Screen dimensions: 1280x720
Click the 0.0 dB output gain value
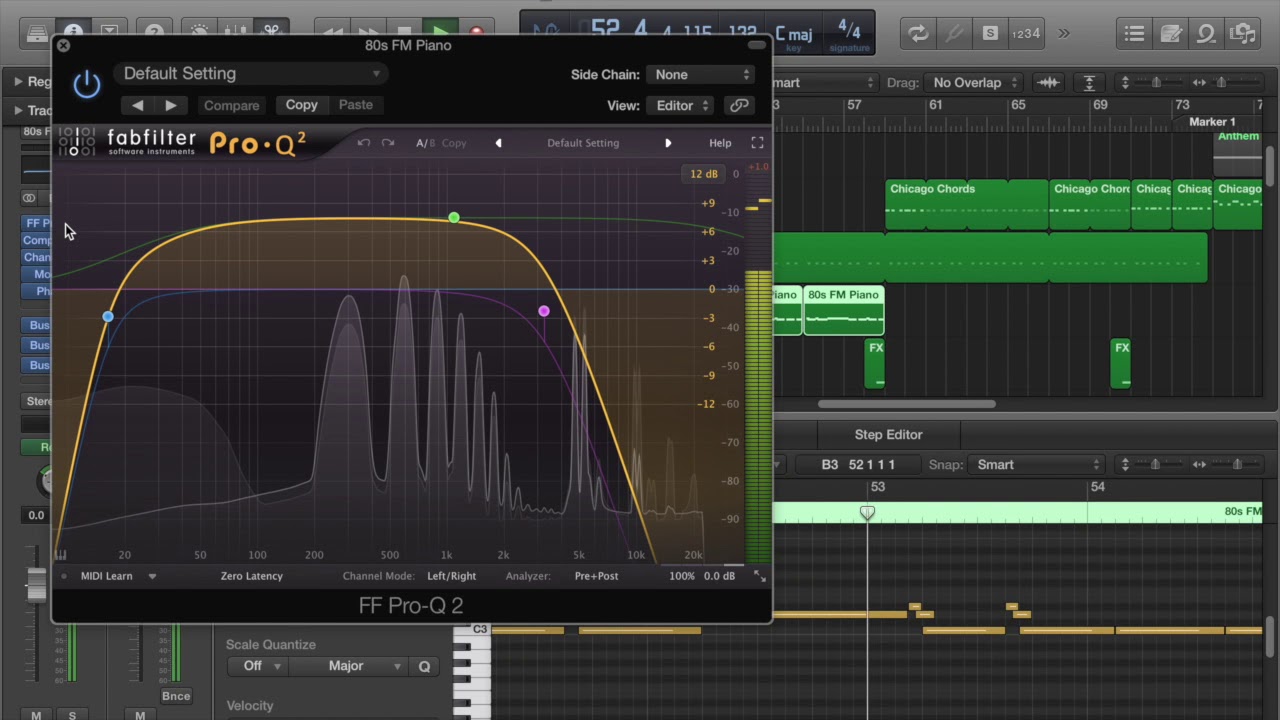coord(719,576)
